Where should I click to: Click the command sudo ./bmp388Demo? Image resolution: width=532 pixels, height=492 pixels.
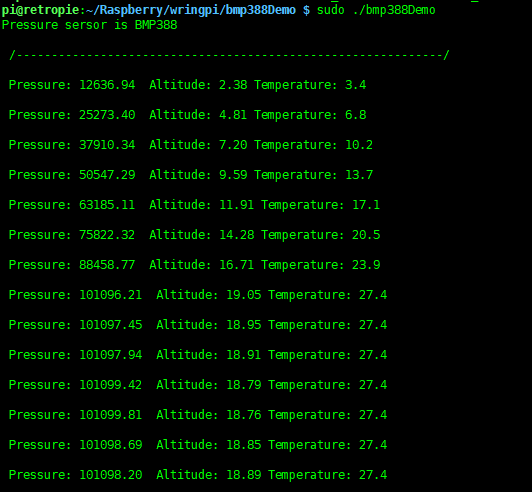pos(376,10)
